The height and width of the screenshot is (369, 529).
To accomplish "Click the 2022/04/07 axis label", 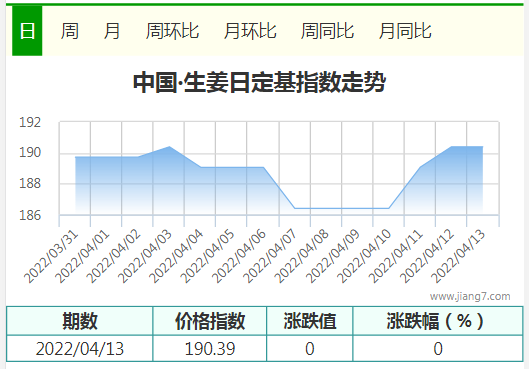I will click(270, 256).
